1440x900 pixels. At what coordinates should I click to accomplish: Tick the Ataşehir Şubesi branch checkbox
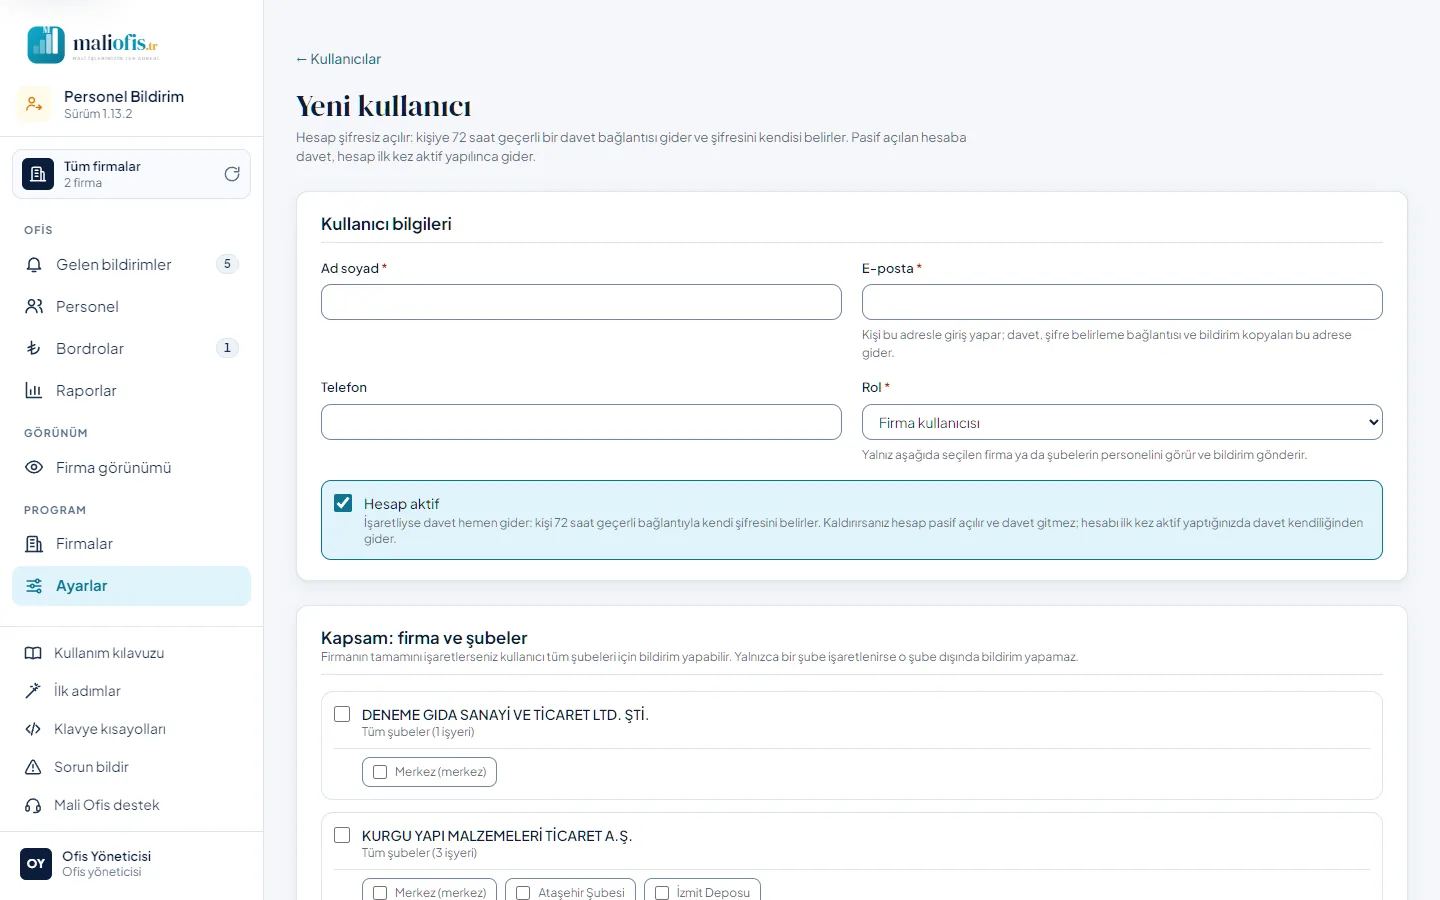coord(523,893)
